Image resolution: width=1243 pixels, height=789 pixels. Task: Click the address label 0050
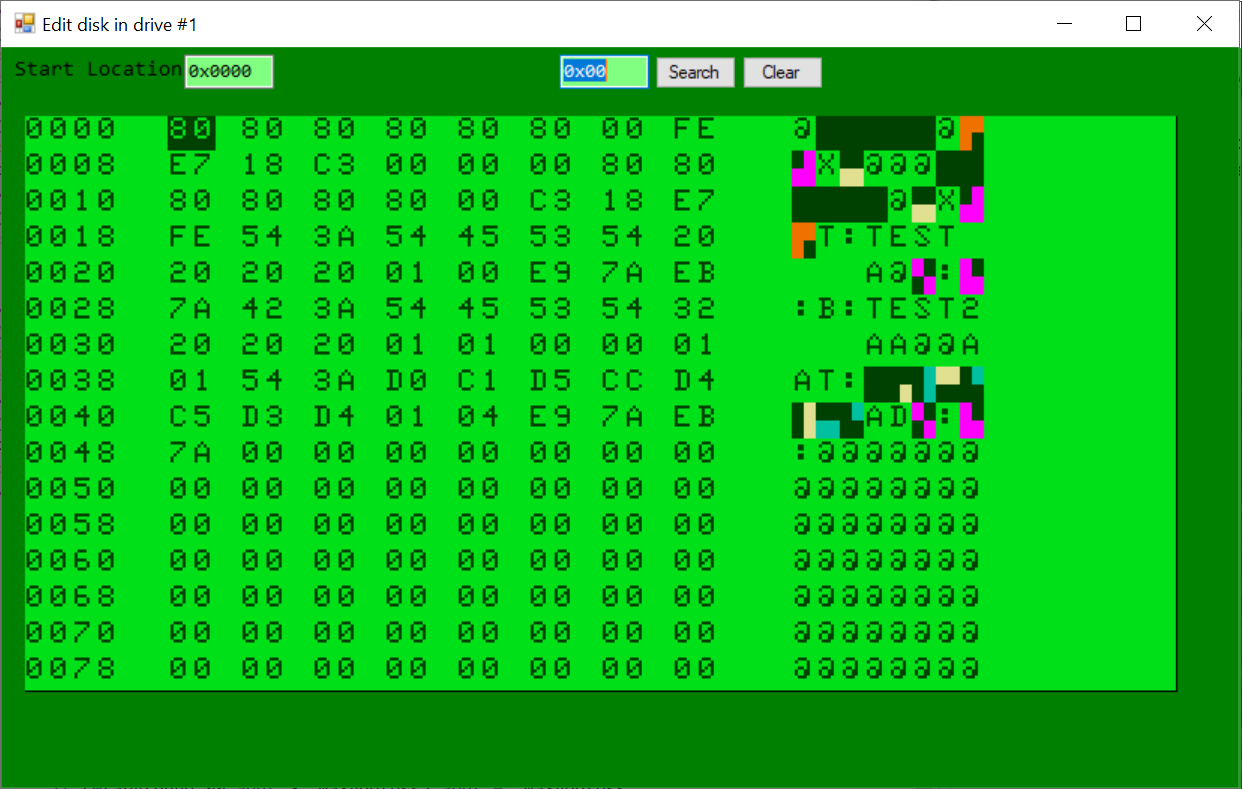click(71, 489)
